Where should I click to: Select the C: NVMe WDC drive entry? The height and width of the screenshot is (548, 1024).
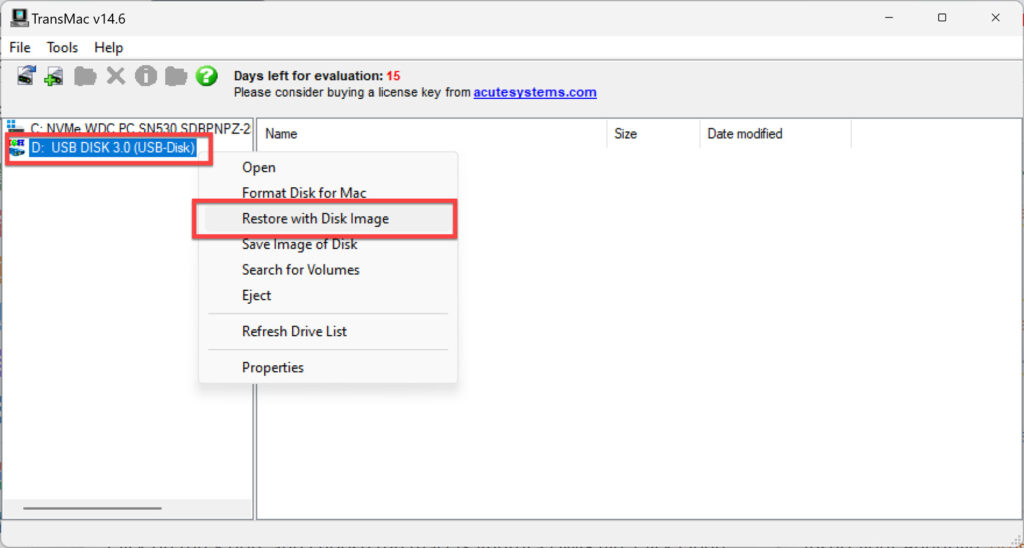click(140, 128)
